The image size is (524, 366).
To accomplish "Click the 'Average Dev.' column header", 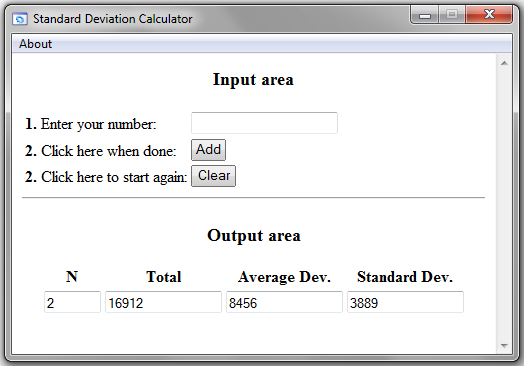I will 284,277.
